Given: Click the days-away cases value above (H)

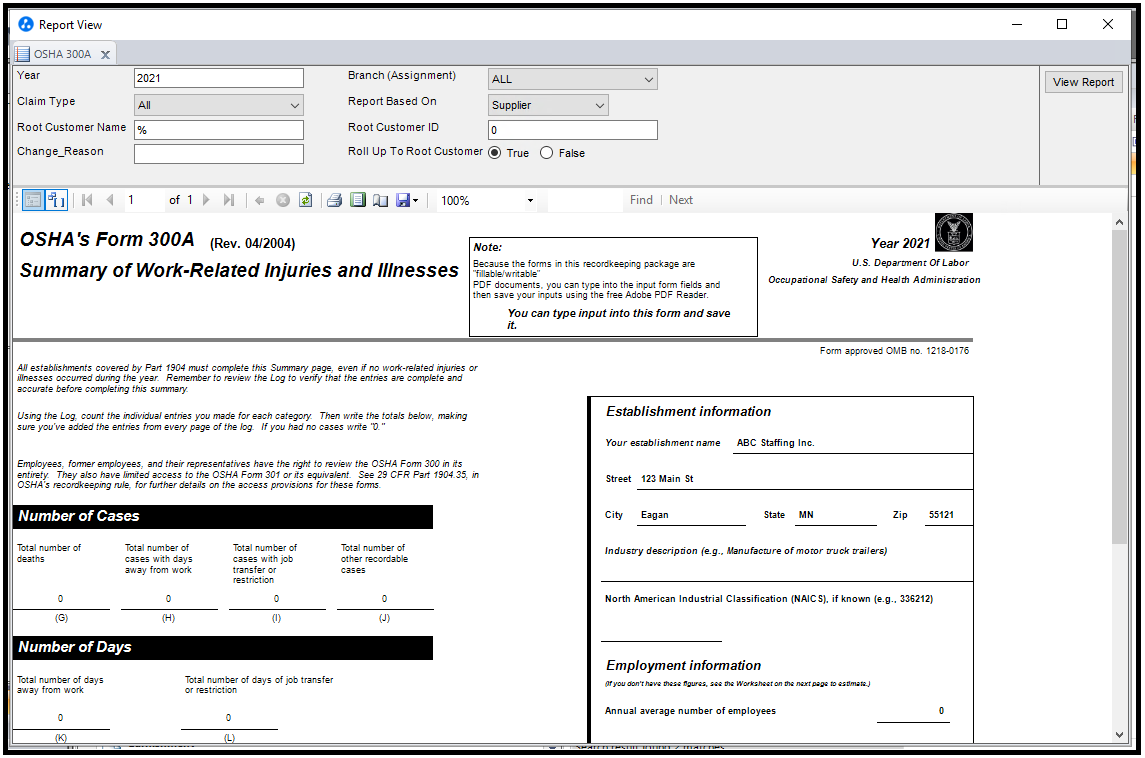Looking at the screenshot, I should [x=169, y=599].
